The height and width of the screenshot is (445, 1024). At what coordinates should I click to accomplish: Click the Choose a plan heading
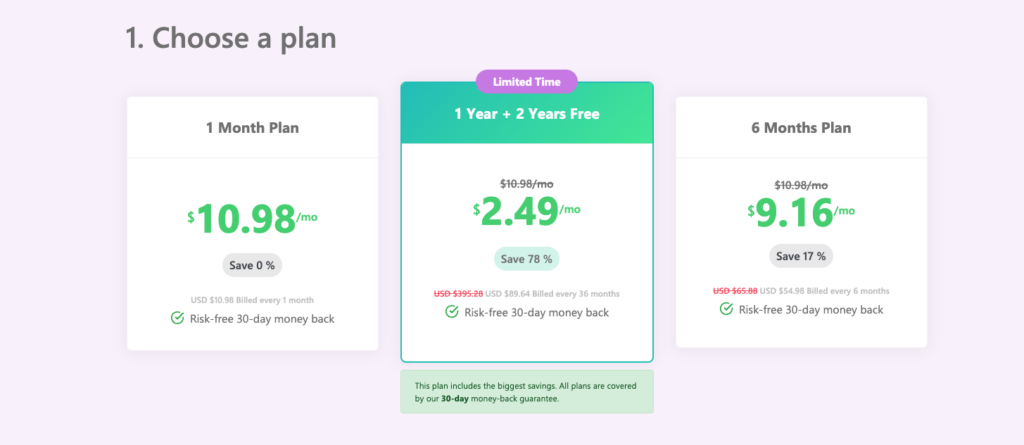pos(231,38)
